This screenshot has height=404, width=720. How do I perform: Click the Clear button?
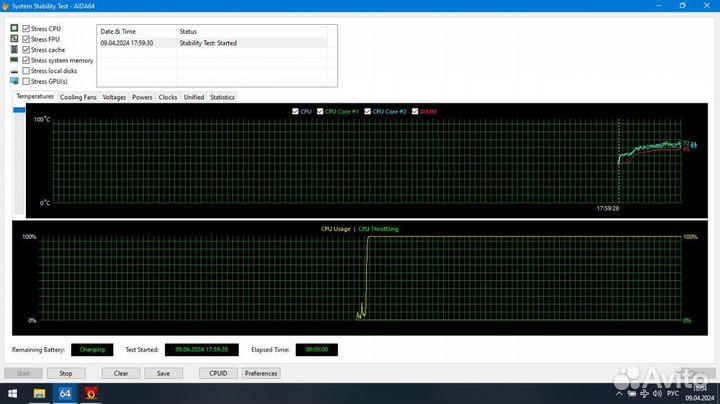click(x=121, y=373)
